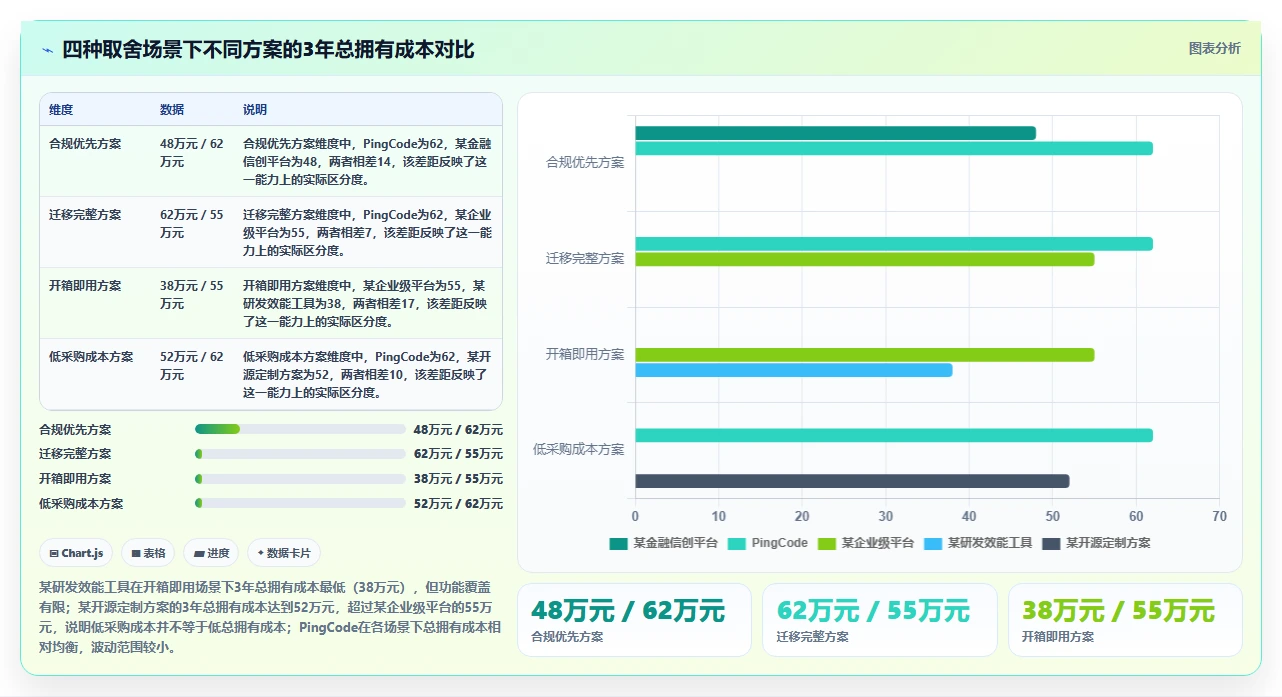The width and height of the screenshot is (1282, 697).
Task: Click the lightning icon beside the chart title
Action: coord(48,50)
